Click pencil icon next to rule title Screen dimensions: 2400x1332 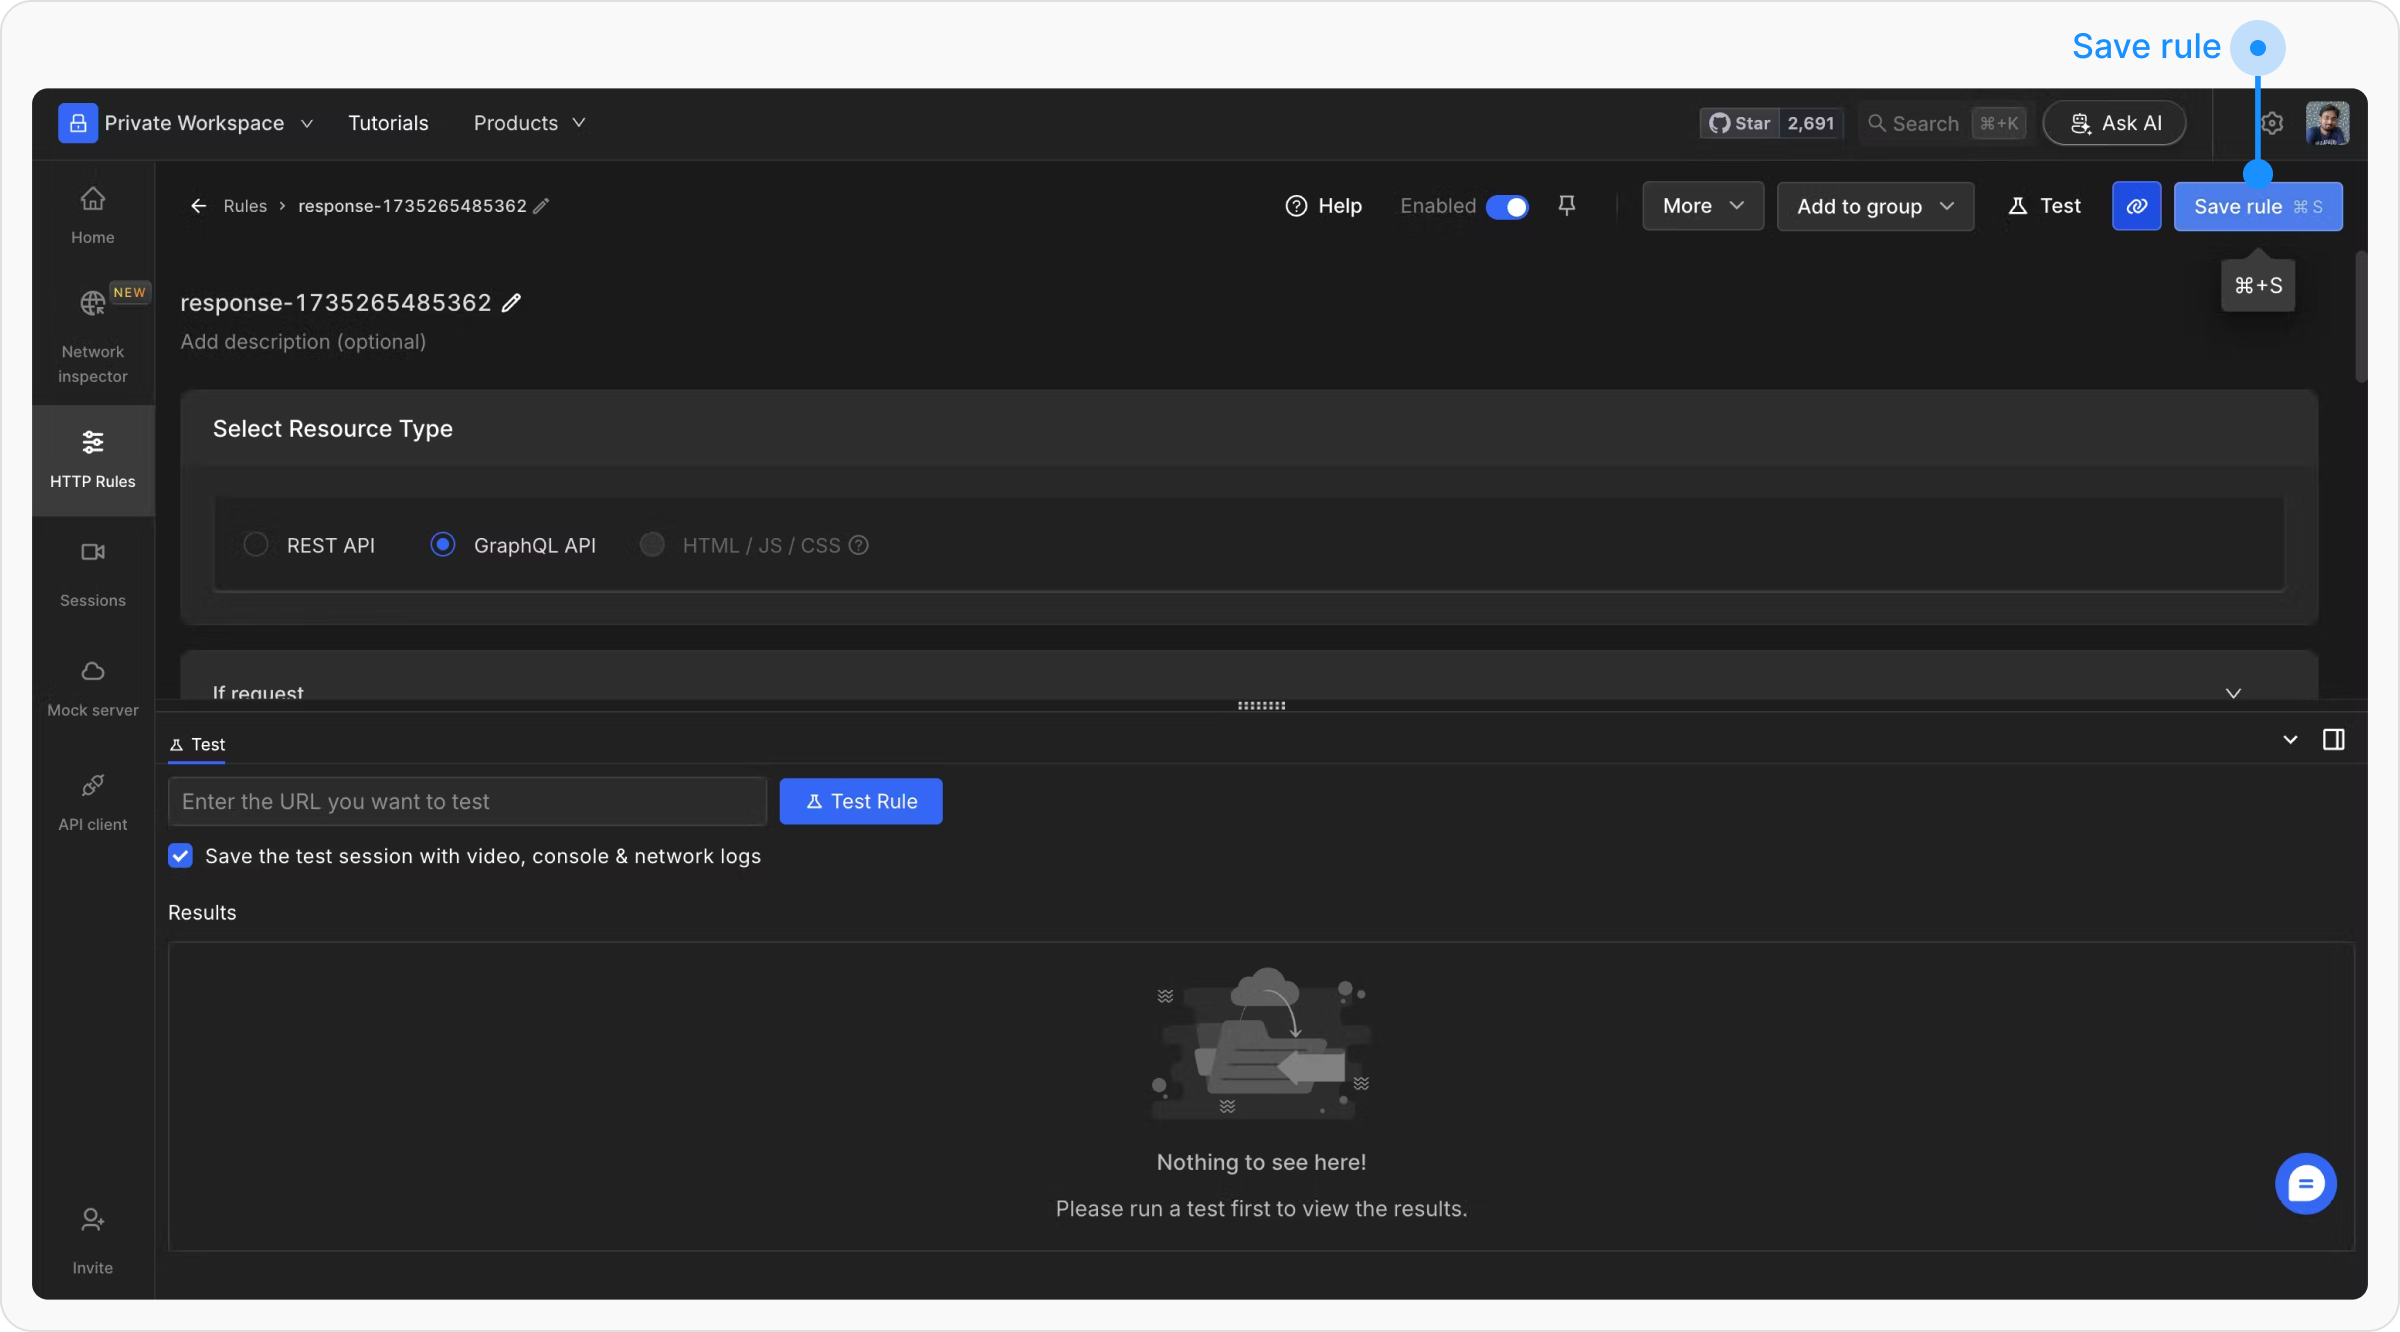point(511,303)
